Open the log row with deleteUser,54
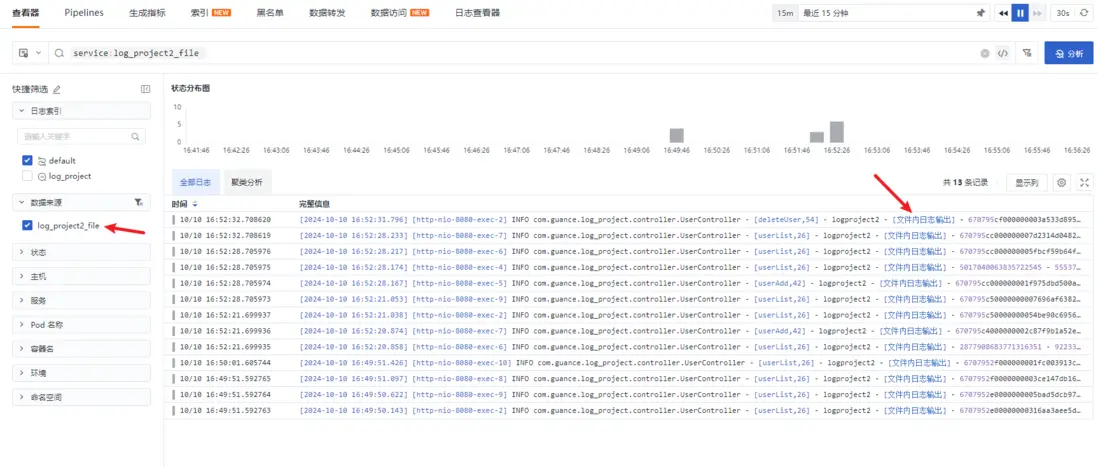Image resolution: width=1098 pixels, height=467 pixels. [630, 219]
